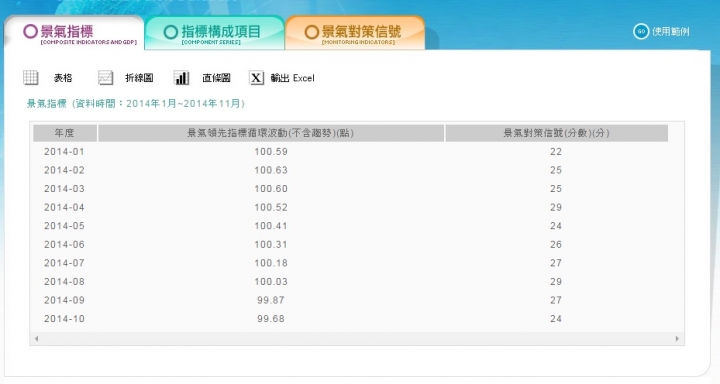Click the 年度 column header

65,133
